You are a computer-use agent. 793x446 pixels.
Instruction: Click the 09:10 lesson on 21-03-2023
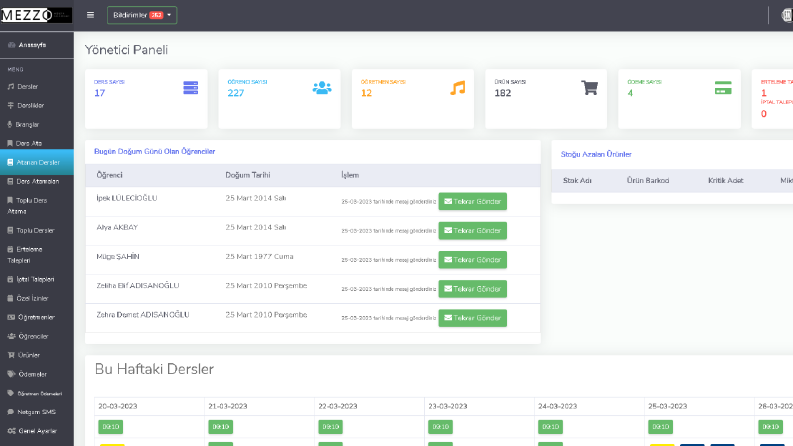tap(221, 427)
